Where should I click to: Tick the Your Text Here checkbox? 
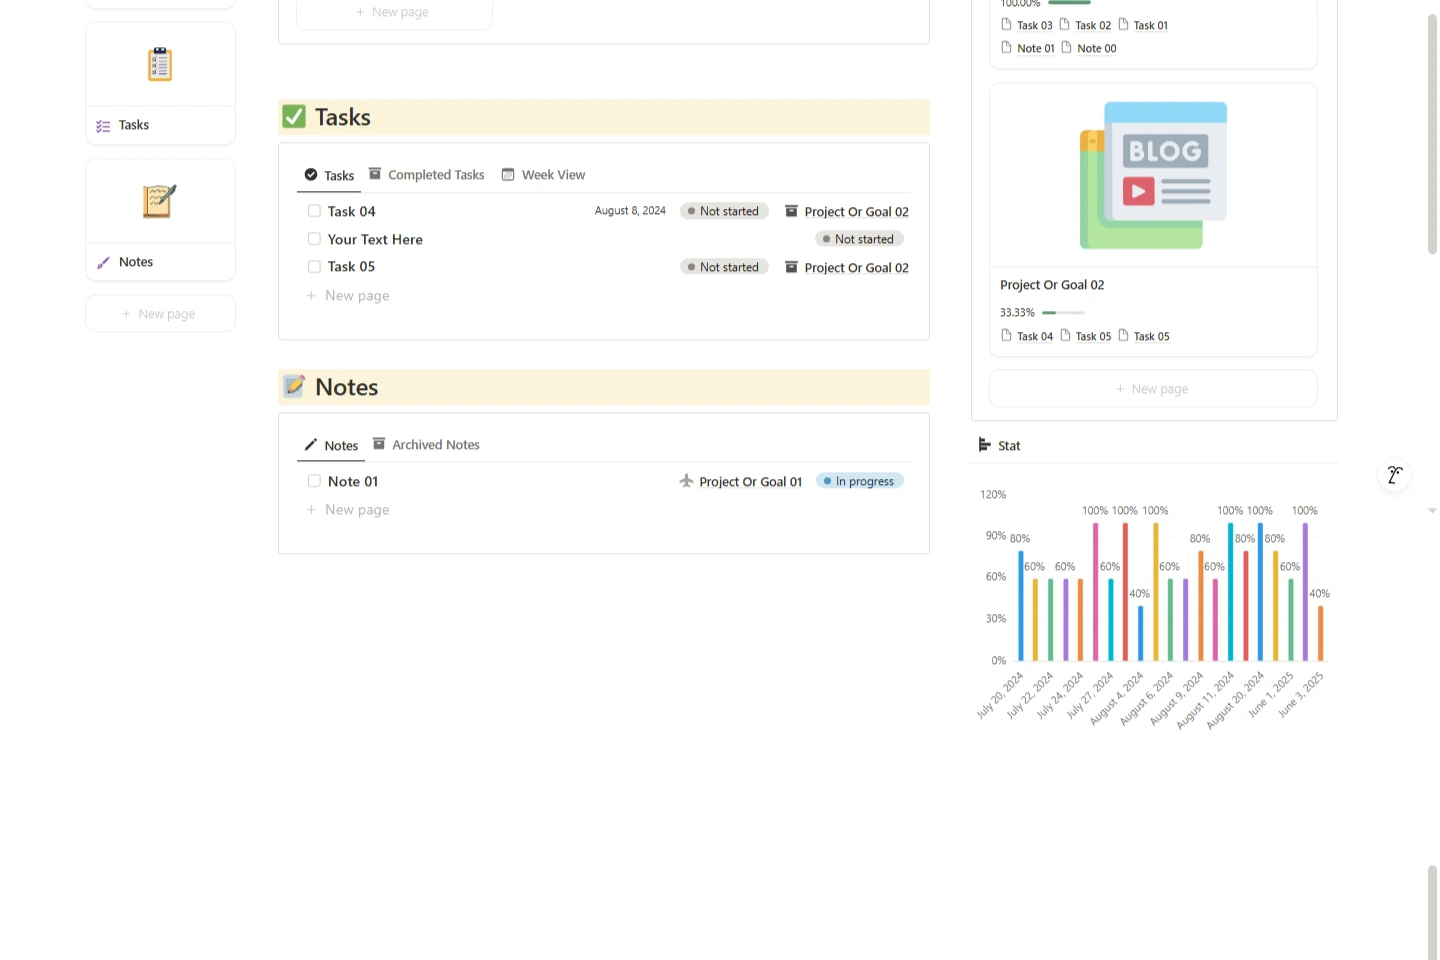pos(314,239)
